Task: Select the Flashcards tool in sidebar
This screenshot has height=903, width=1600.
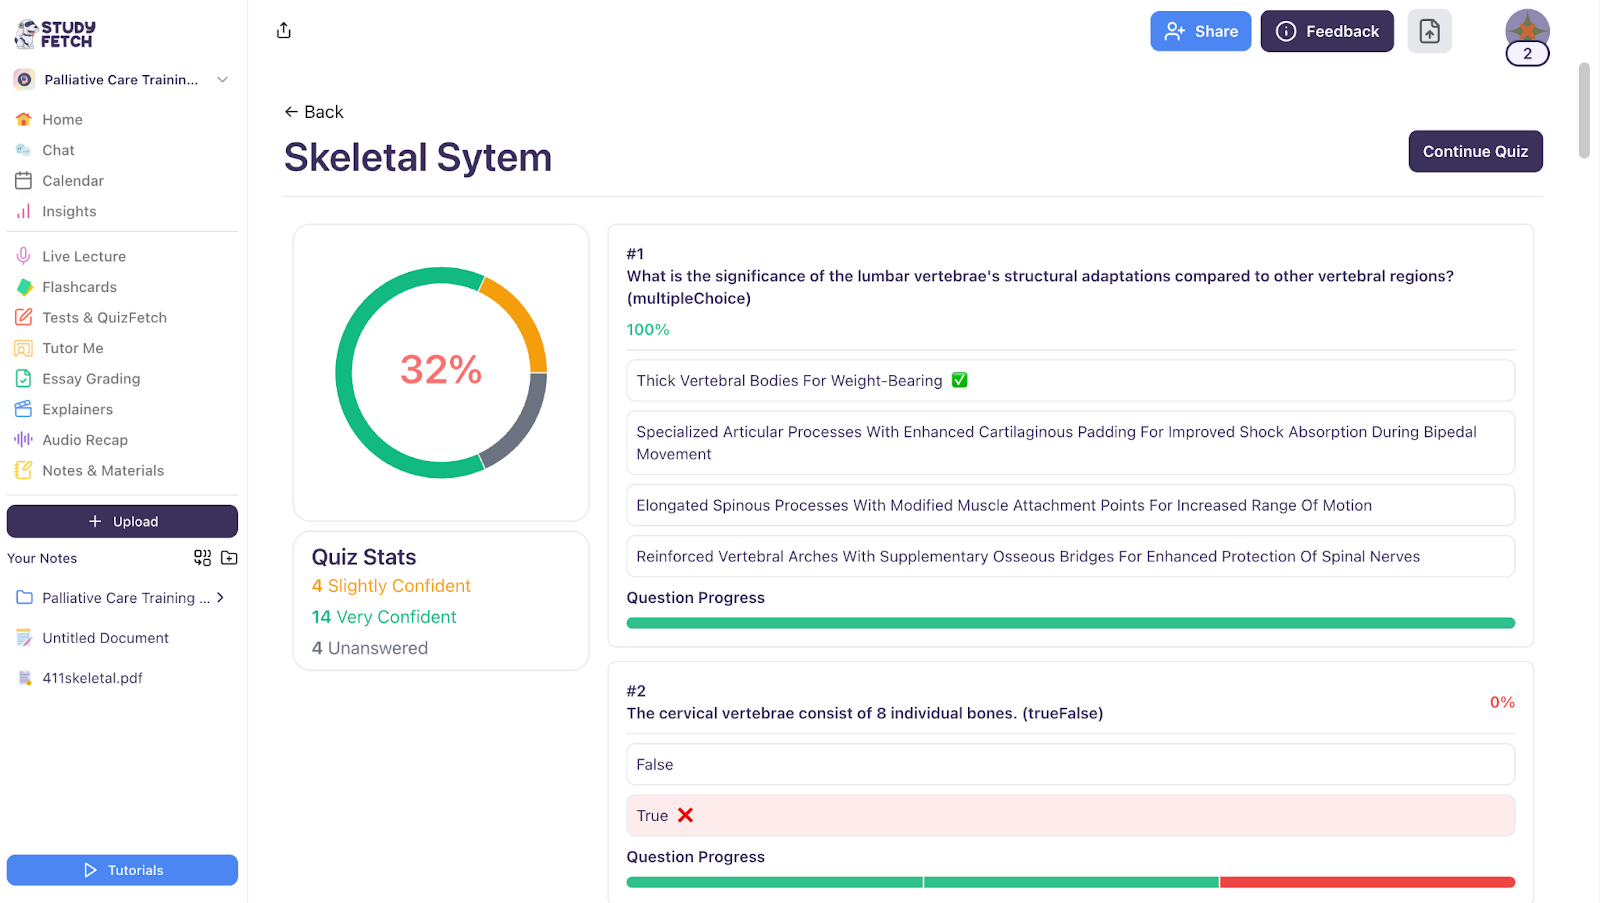Action: tap(79, 287)
